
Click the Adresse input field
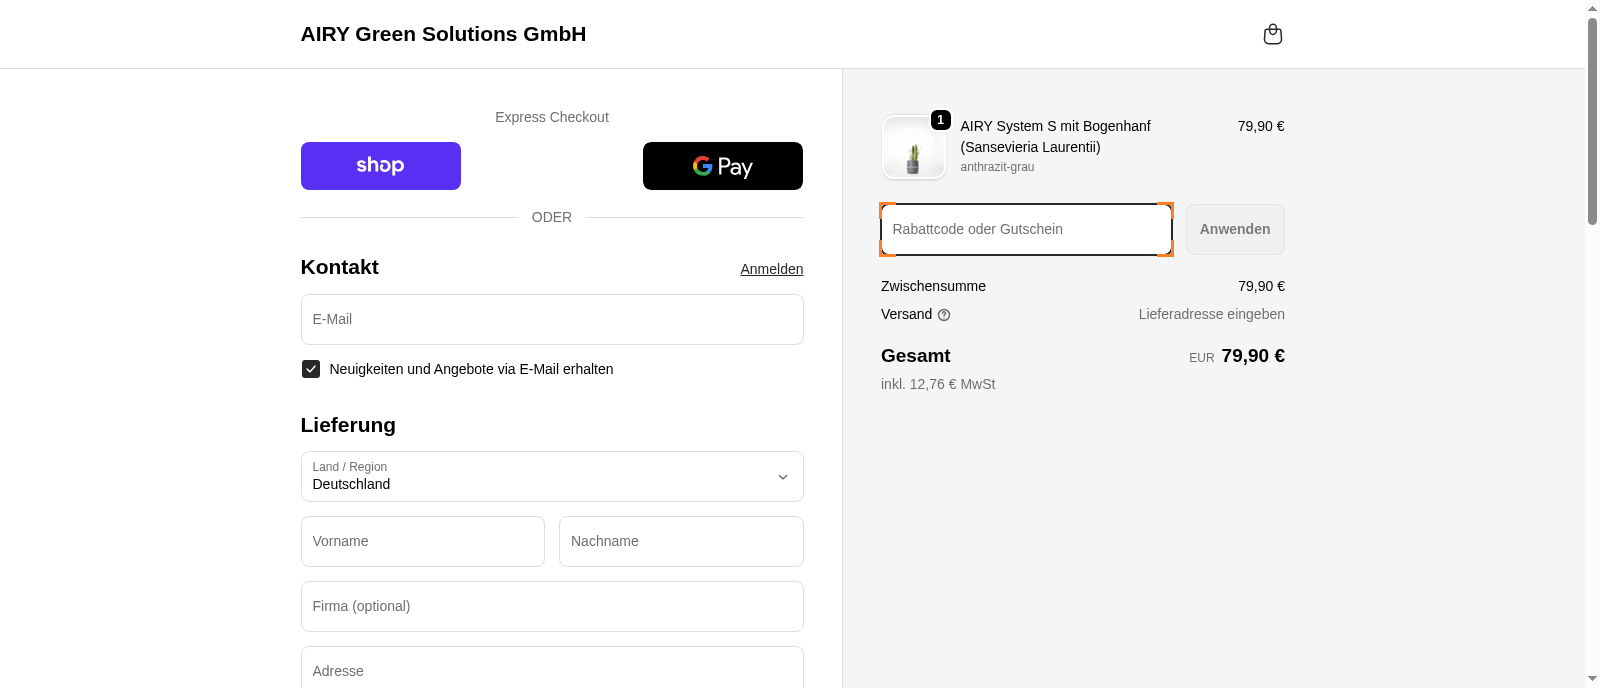pyautogui.click(x=551, y=670)
